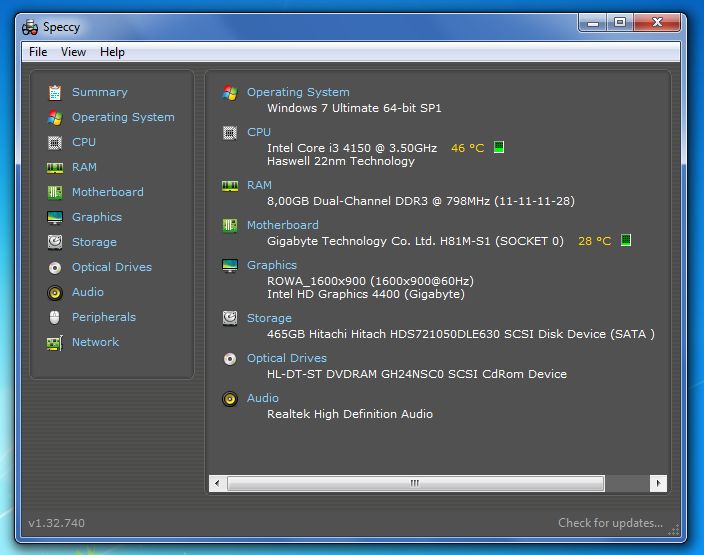This screenshot has height=555, width=704.
Task: Select Storage in the sidebar
Action: (94, 242)
